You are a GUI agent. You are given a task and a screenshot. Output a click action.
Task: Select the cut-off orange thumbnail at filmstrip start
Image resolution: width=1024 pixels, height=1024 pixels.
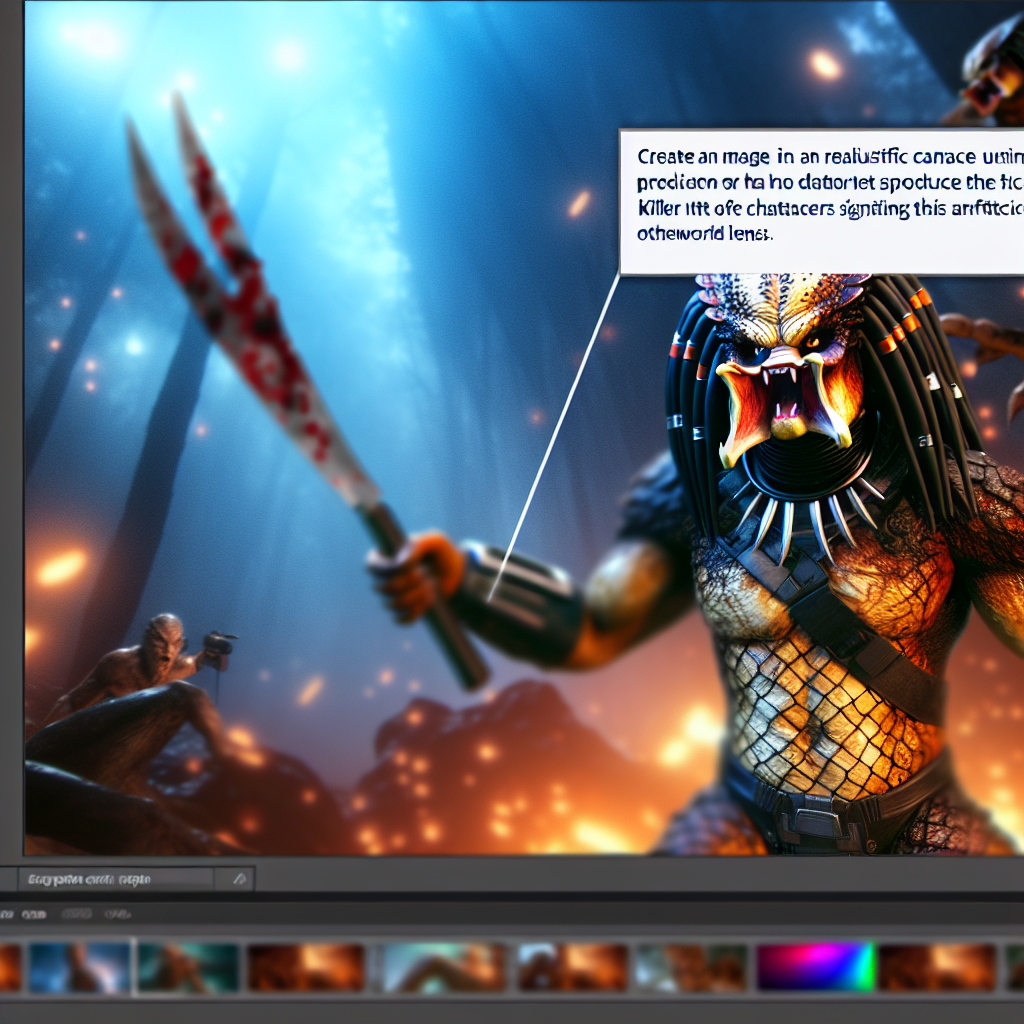pos(10,967)
